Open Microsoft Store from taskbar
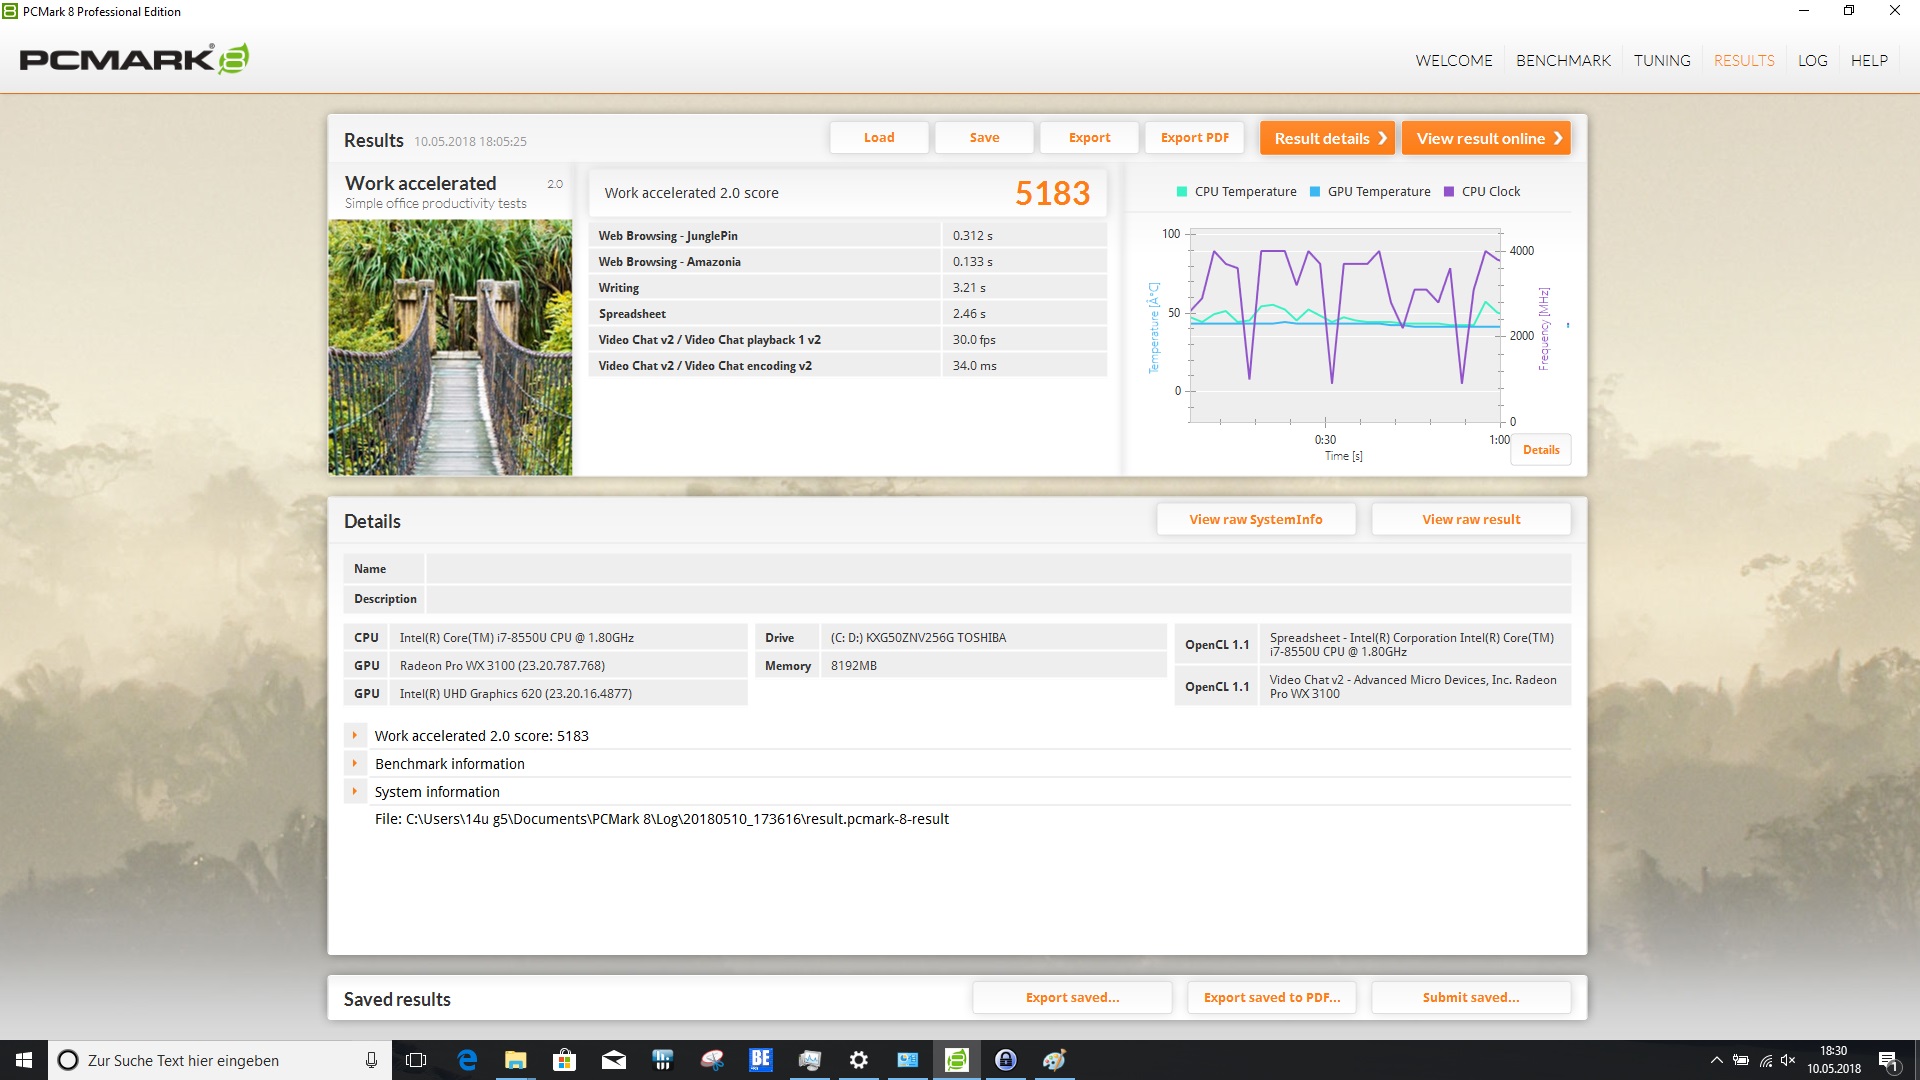Image resolution: width=1920 pixels, height=1080 pixels. (565, 1060)
